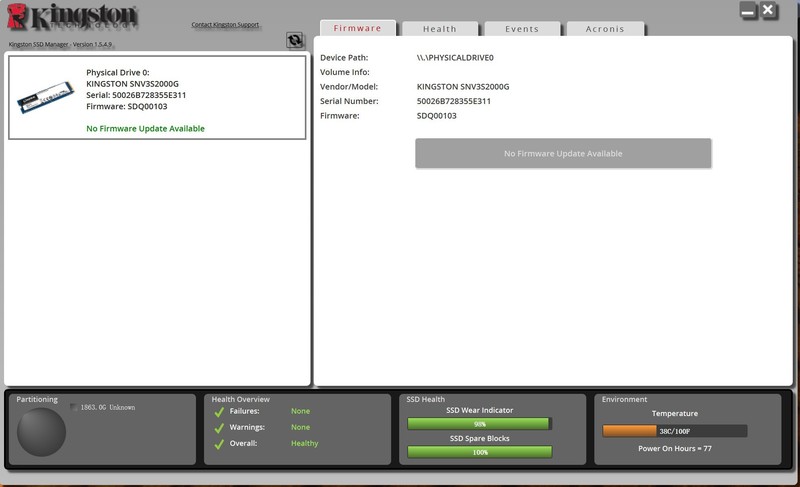Click the Environment panel title
The width and height of the screenshot is (800, 487).
624,399
